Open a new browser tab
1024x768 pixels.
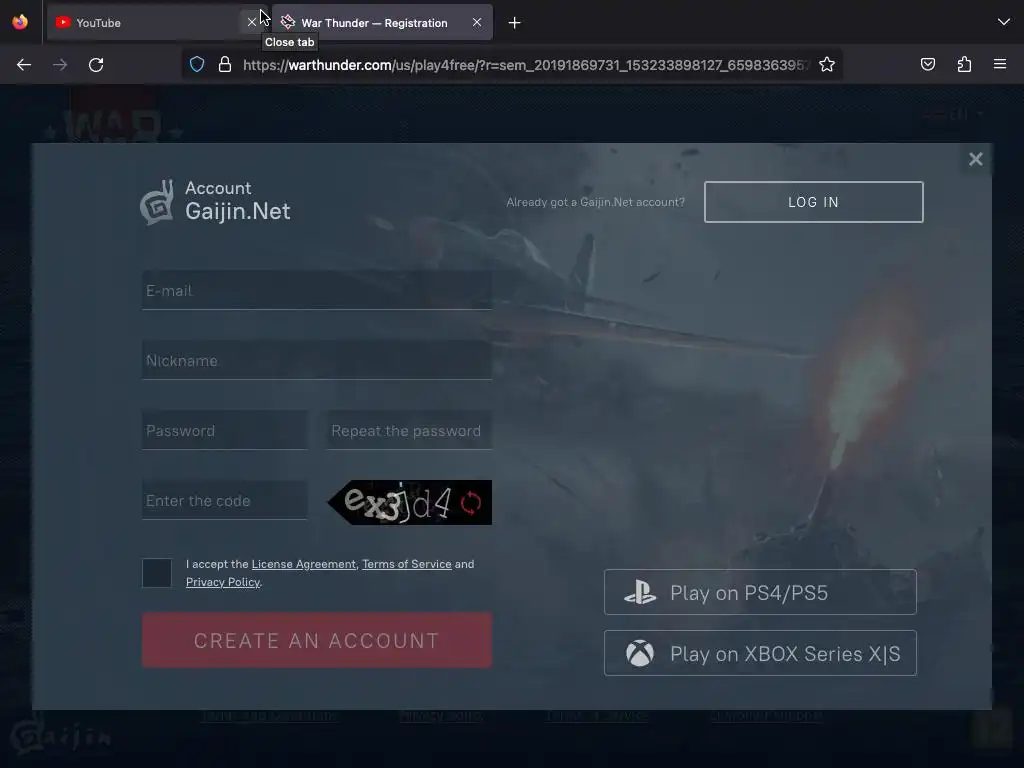click(515, 23)
